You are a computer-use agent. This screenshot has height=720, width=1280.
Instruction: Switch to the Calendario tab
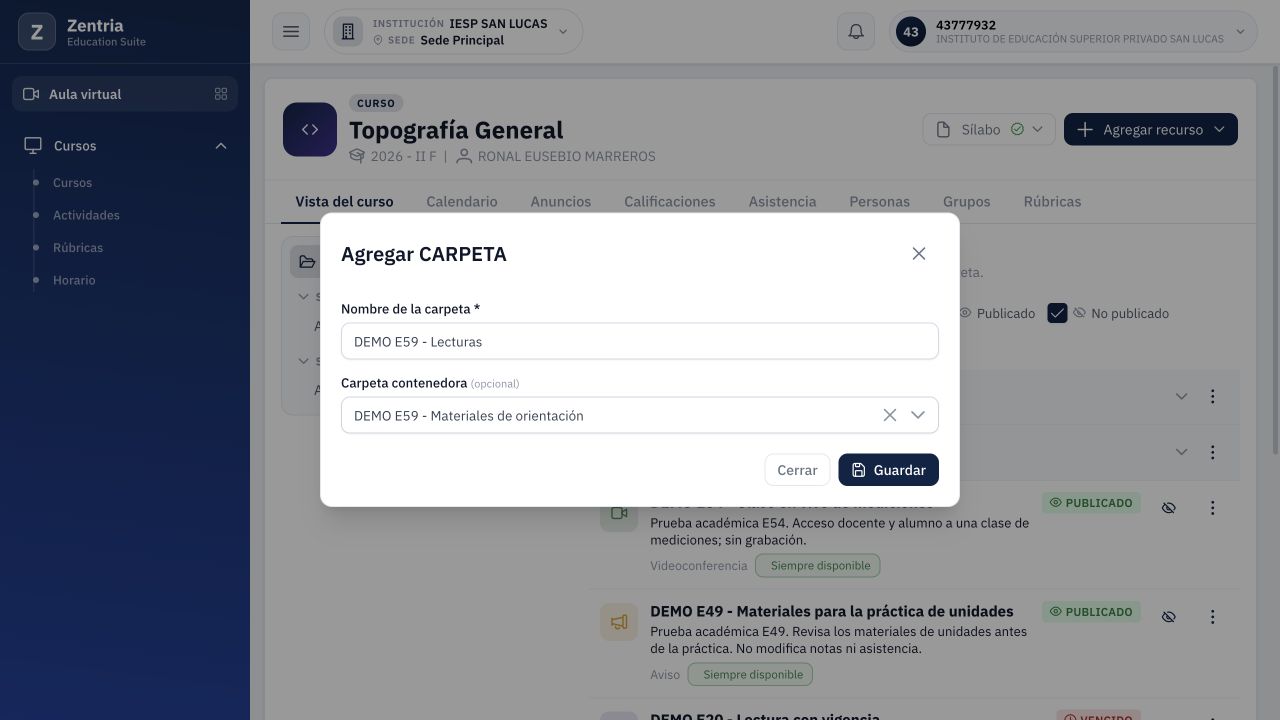pos(462,201)
